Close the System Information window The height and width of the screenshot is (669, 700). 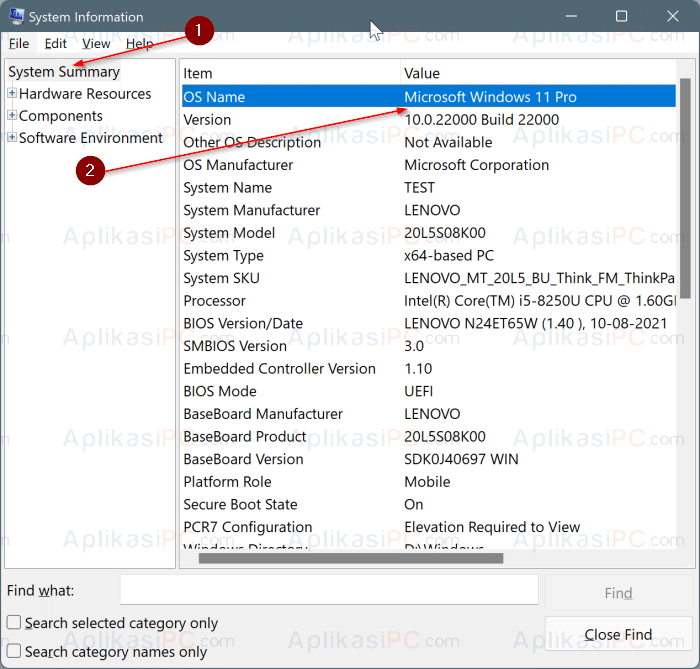tap(672, 16)
